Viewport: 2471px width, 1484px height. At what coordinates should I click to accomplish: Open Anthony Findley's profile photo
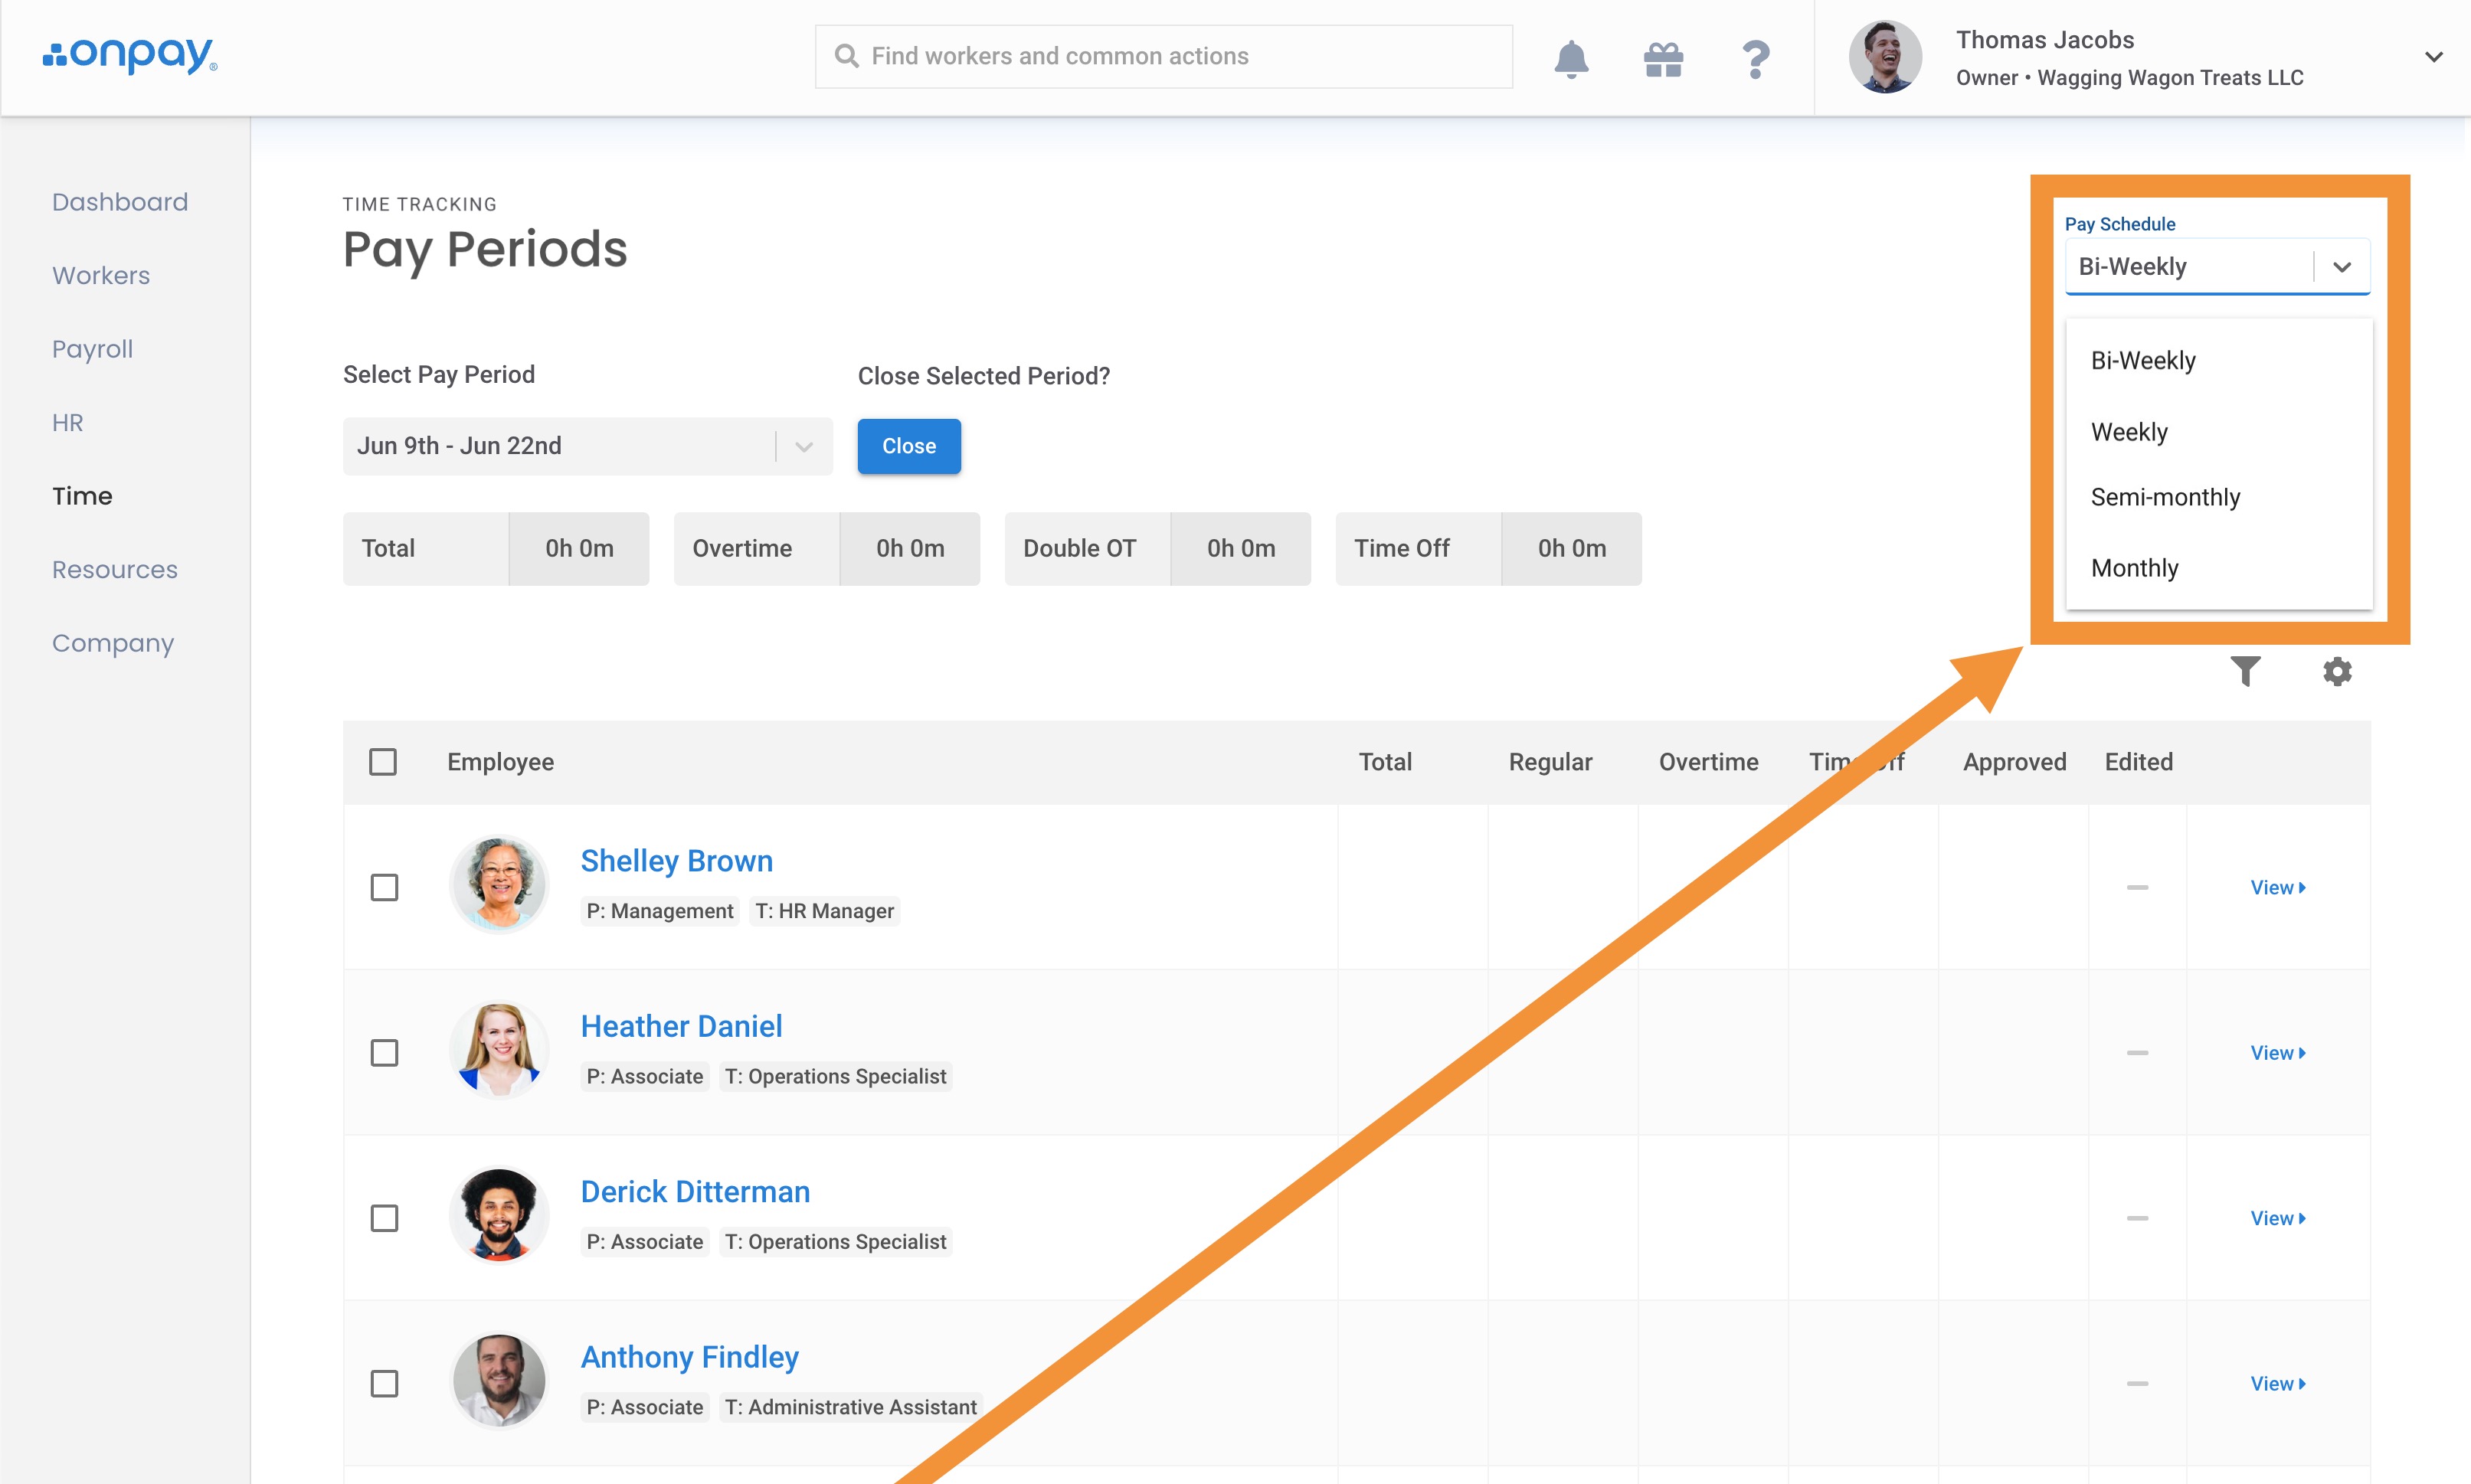[499, 1381]
